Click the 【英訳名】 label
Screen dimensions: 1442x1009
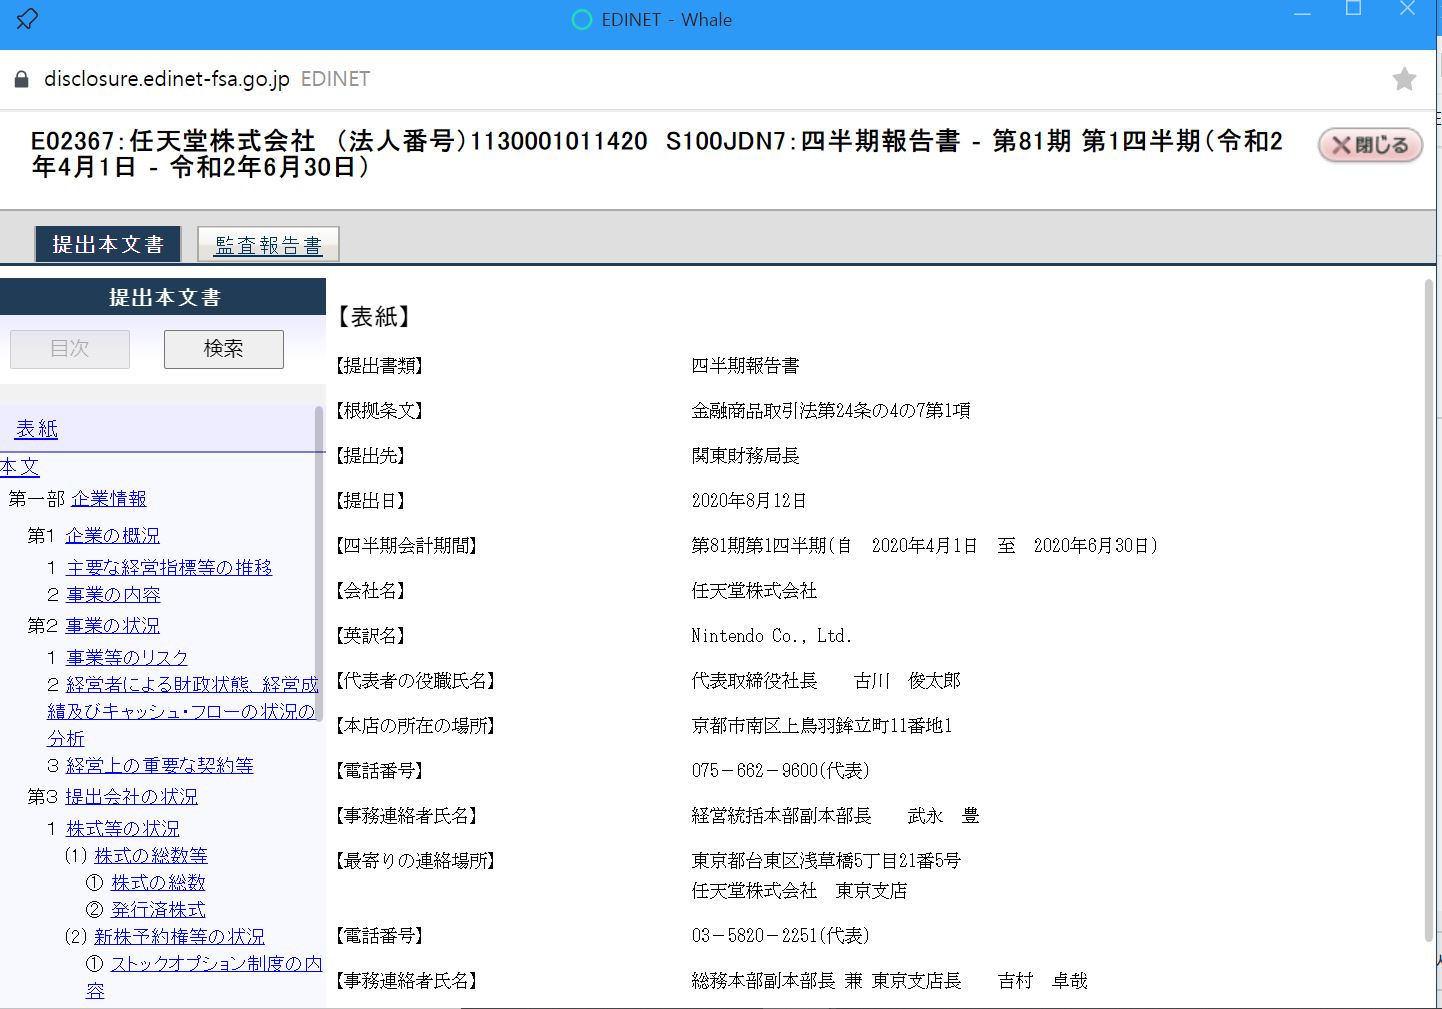click(370, 636)
